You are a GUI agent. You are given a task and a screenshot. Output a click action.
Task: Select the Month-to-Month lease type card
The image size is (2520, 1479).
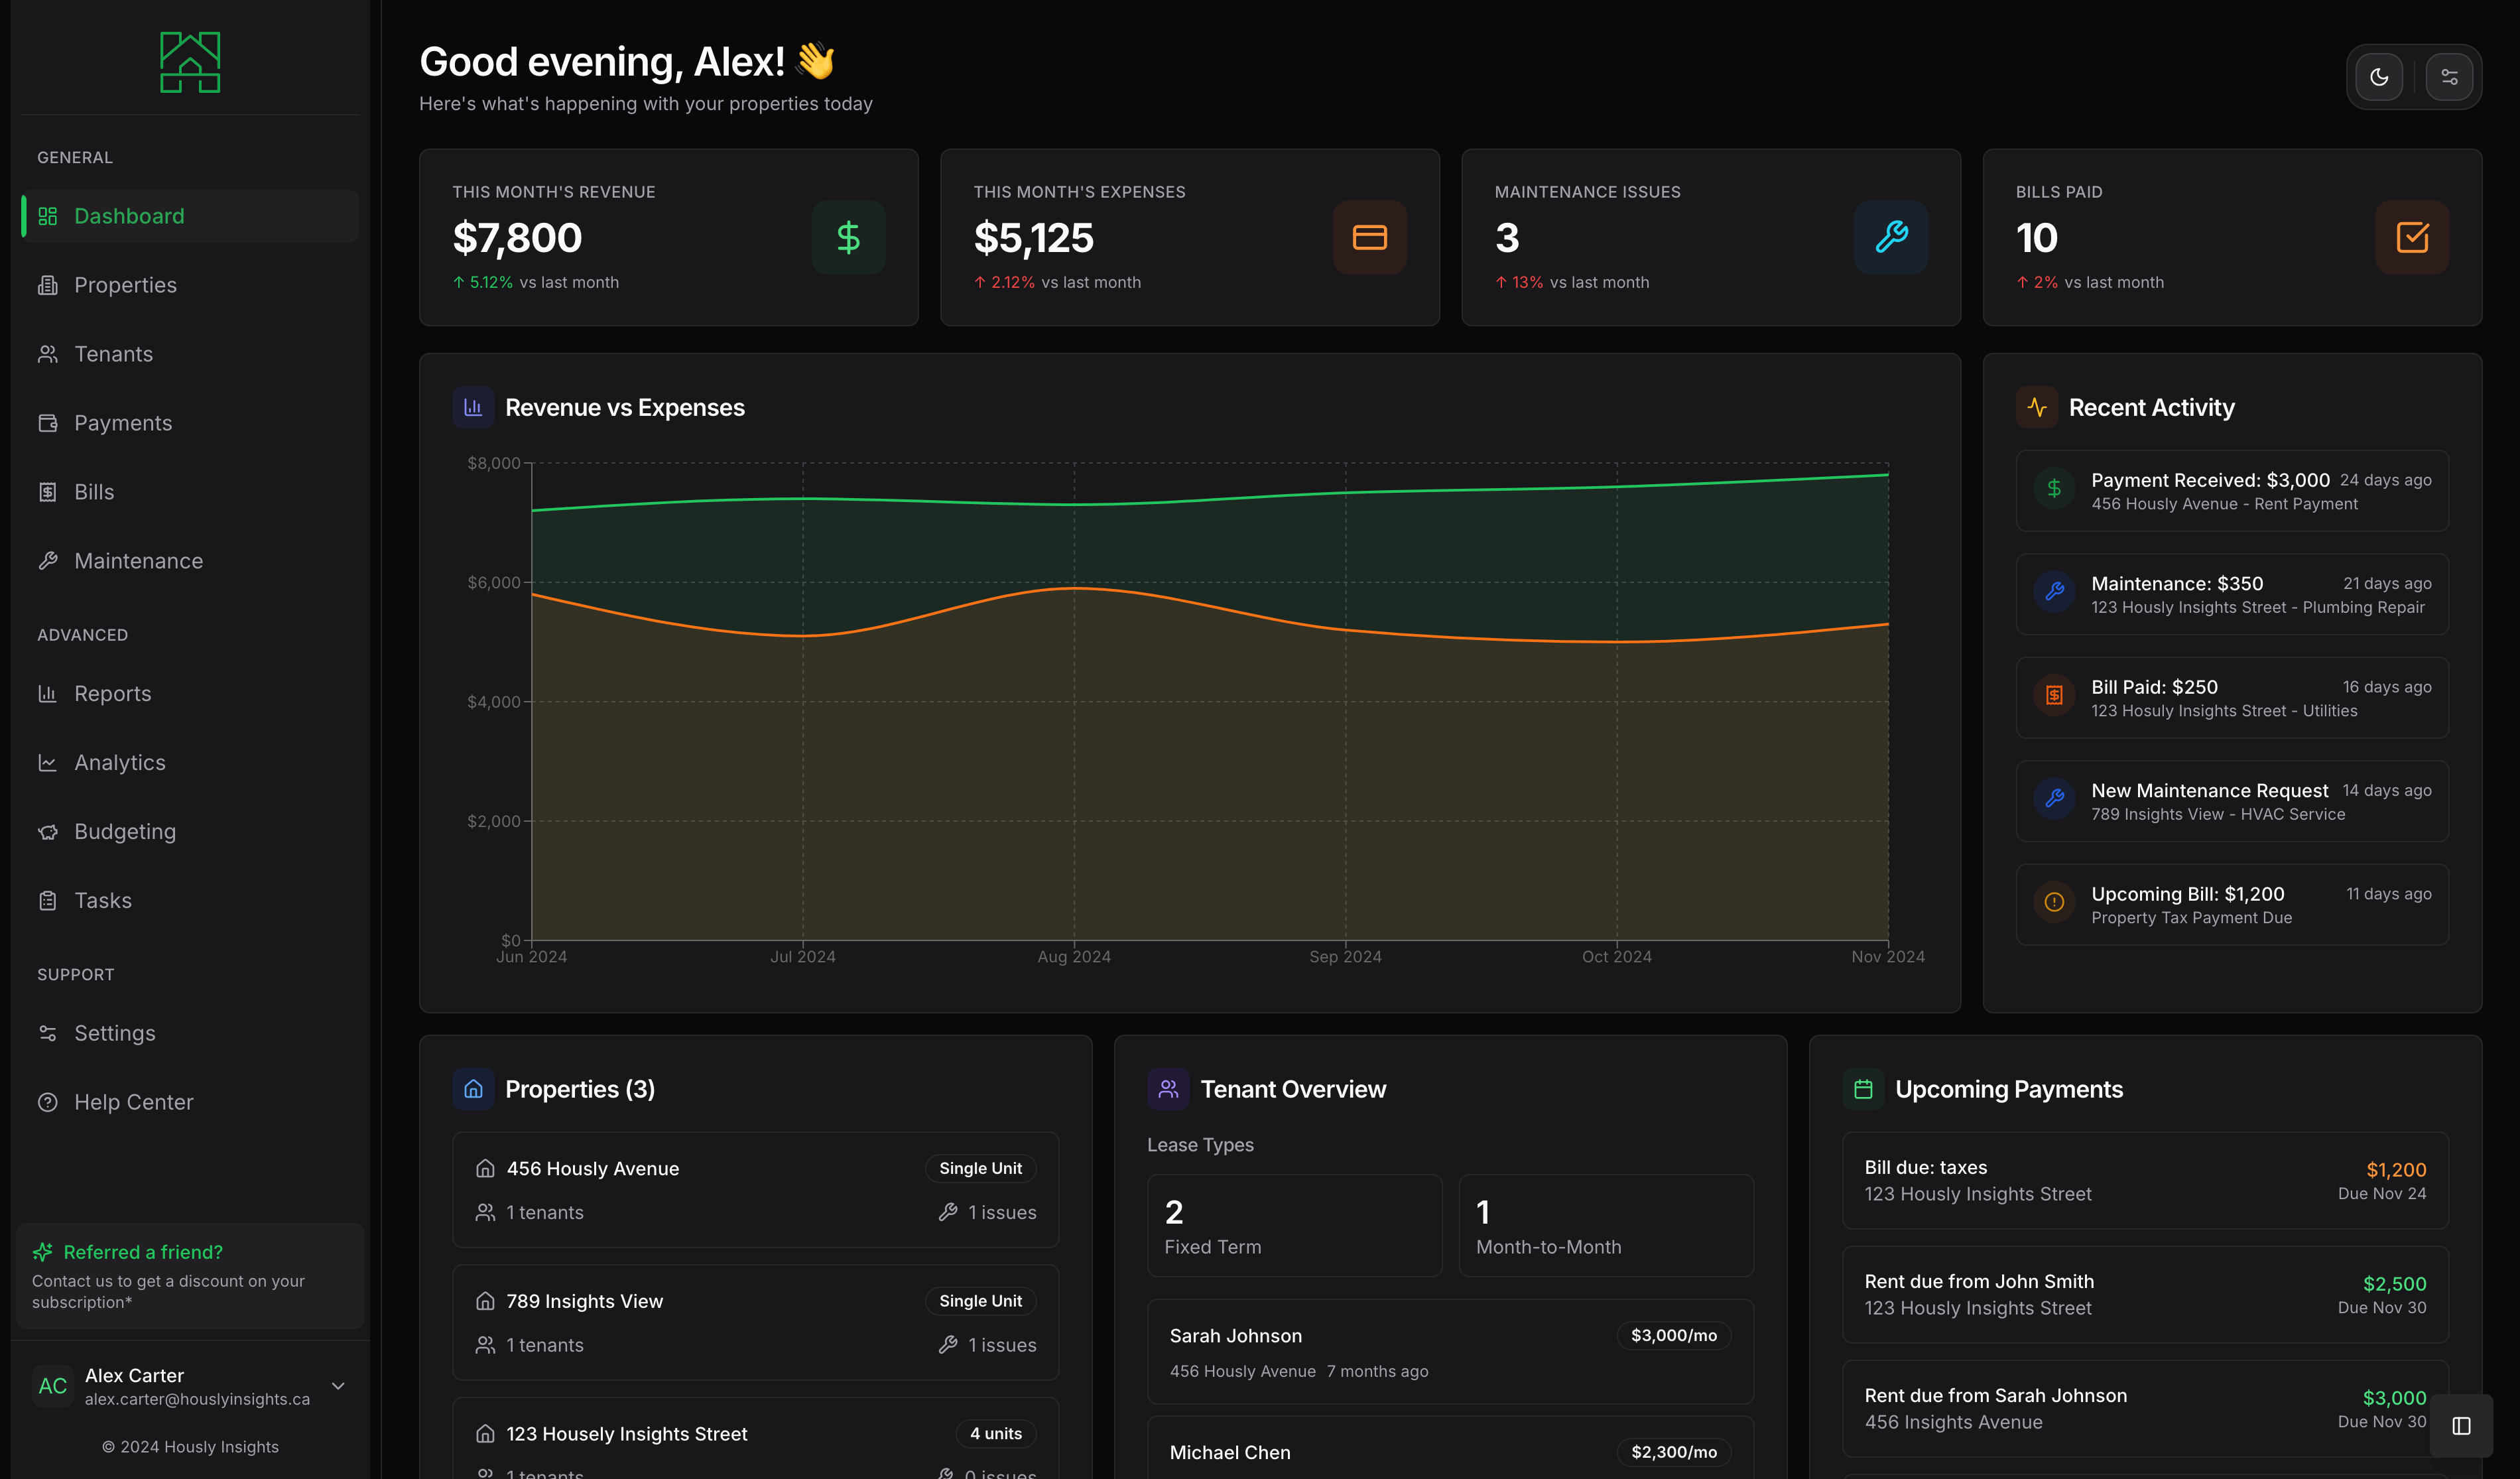click(1606, 1226)
